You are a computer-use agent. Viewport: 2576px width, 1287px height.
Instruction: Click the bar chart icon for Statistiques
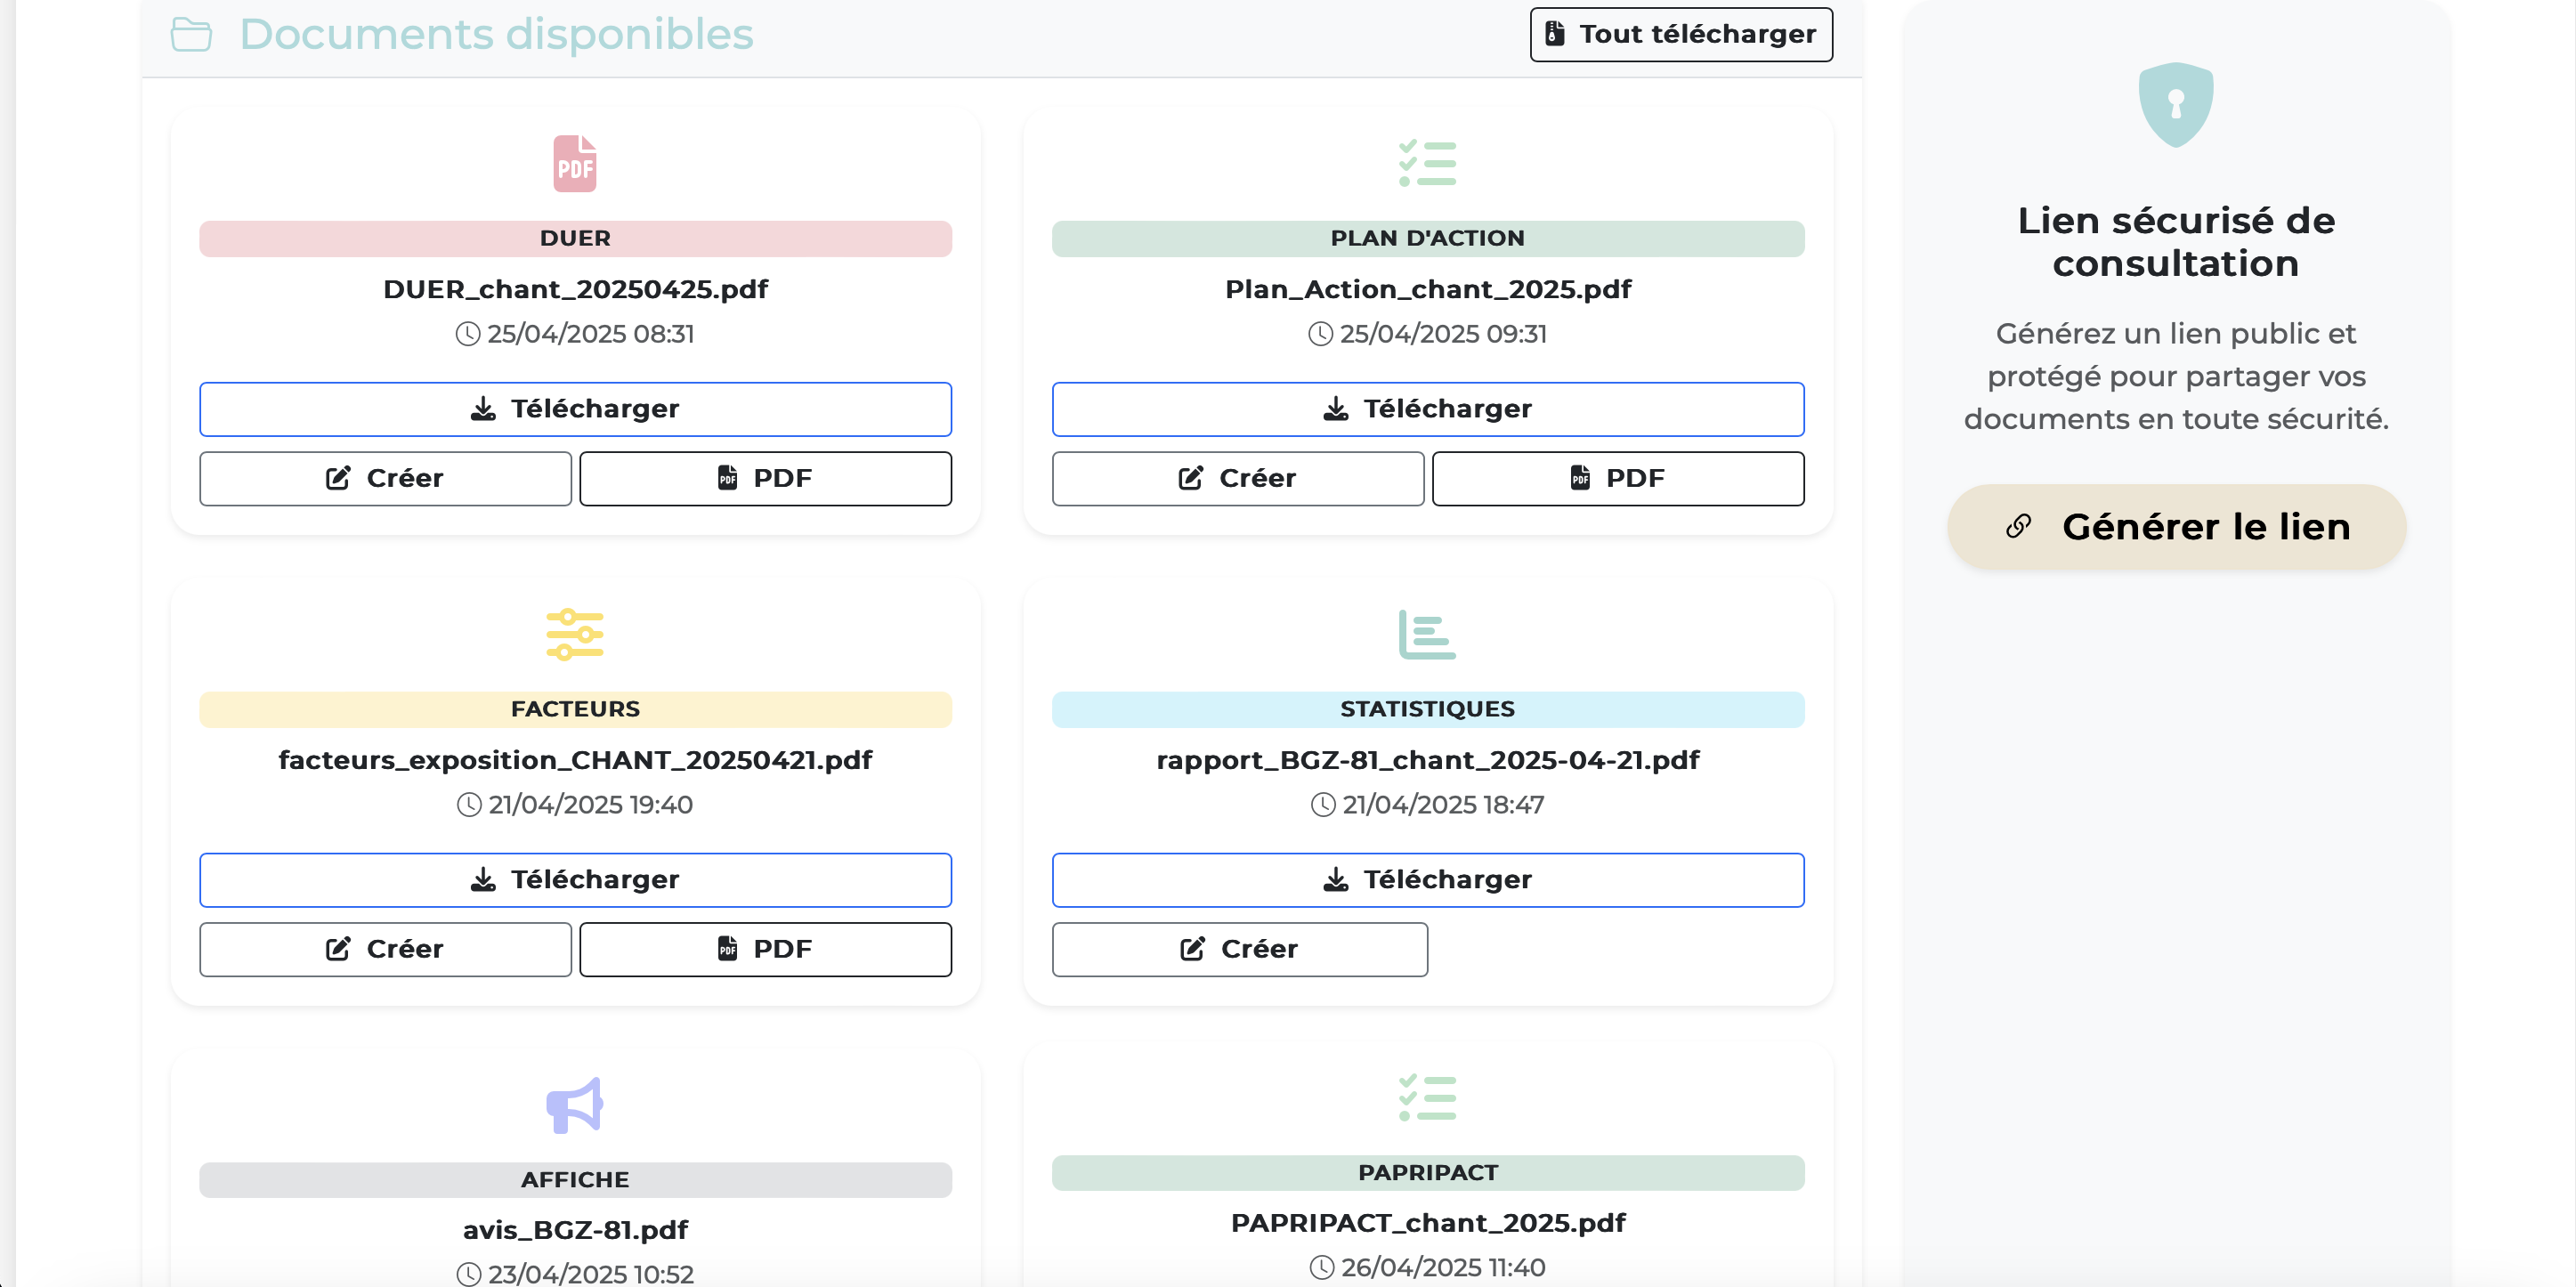click(x=1427, y=634)
